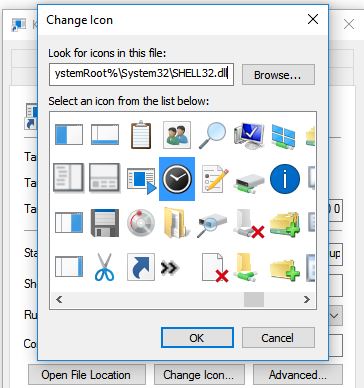This screenshot has height=388, width=364.
Task: Select the document with red X icon
Action: coord(215,268)
